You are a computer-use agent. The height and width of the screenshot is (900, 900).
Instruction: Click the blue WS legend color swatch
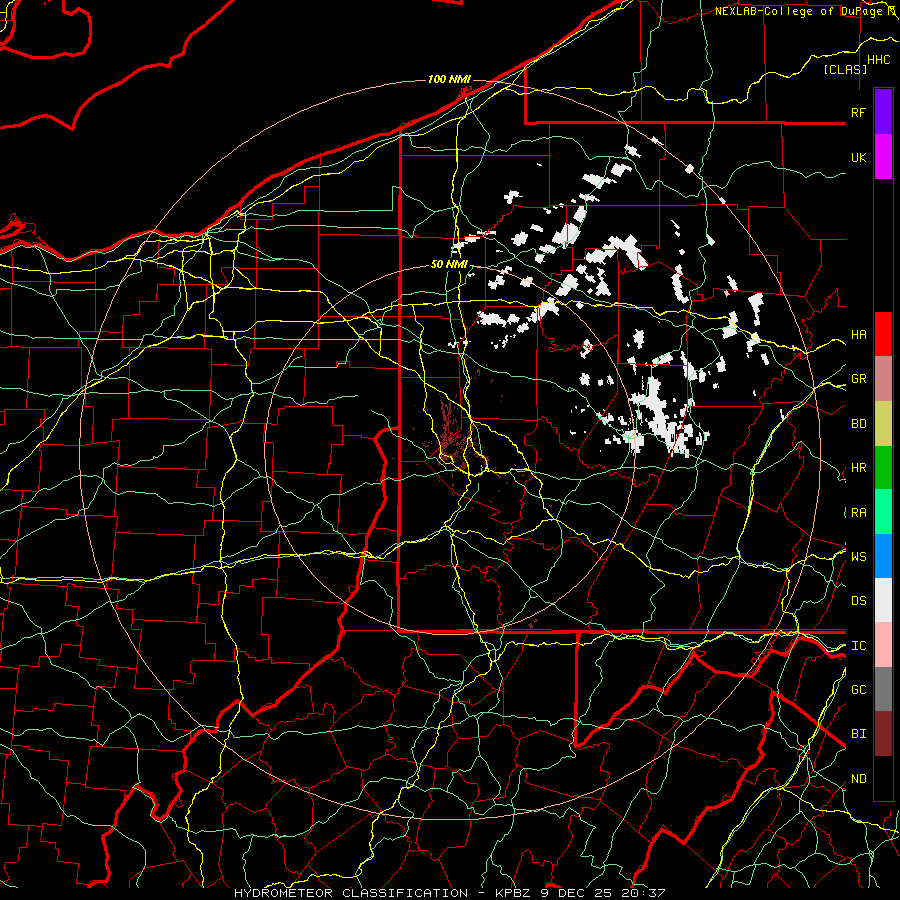click(883, 556)
